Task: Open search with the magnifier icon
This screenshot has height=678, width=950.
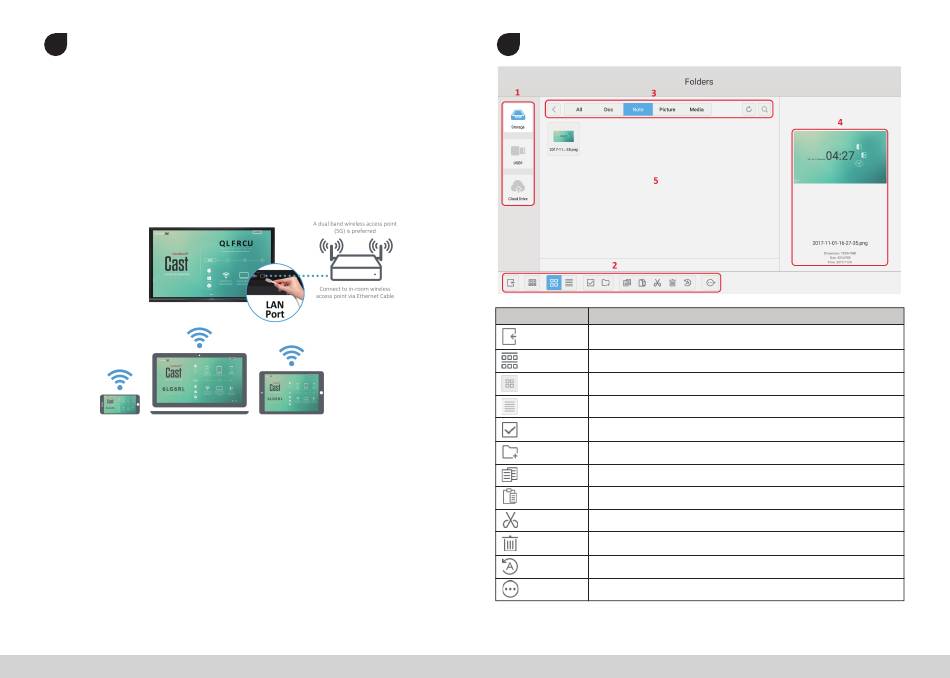Action: [765, 110]
